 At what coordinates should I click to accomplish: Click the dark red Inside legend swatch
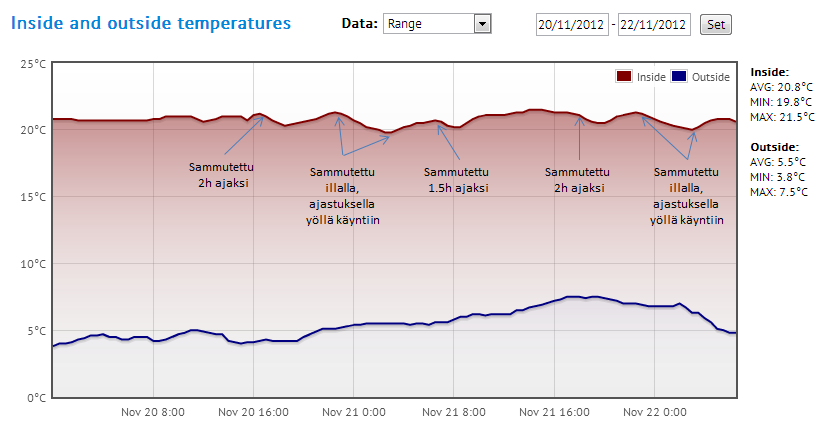pos(624,76)
